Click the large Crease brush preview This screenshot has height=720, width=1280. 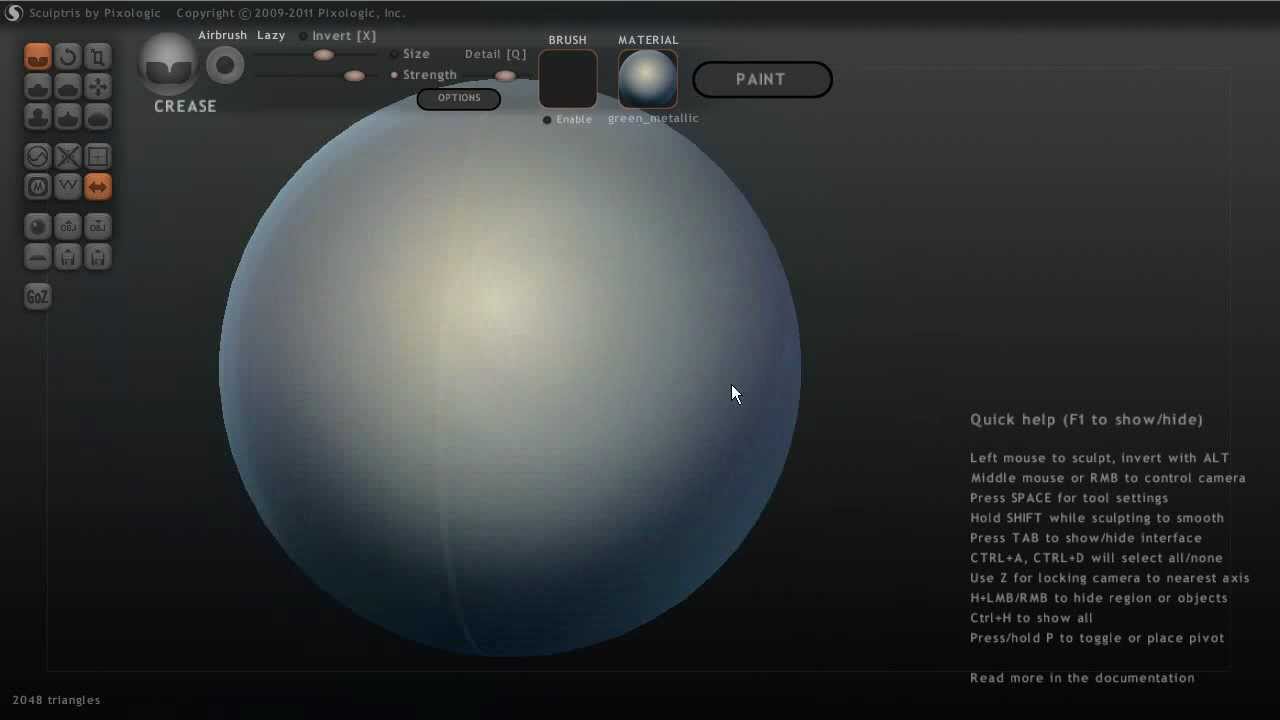click(x=168, y=65)
